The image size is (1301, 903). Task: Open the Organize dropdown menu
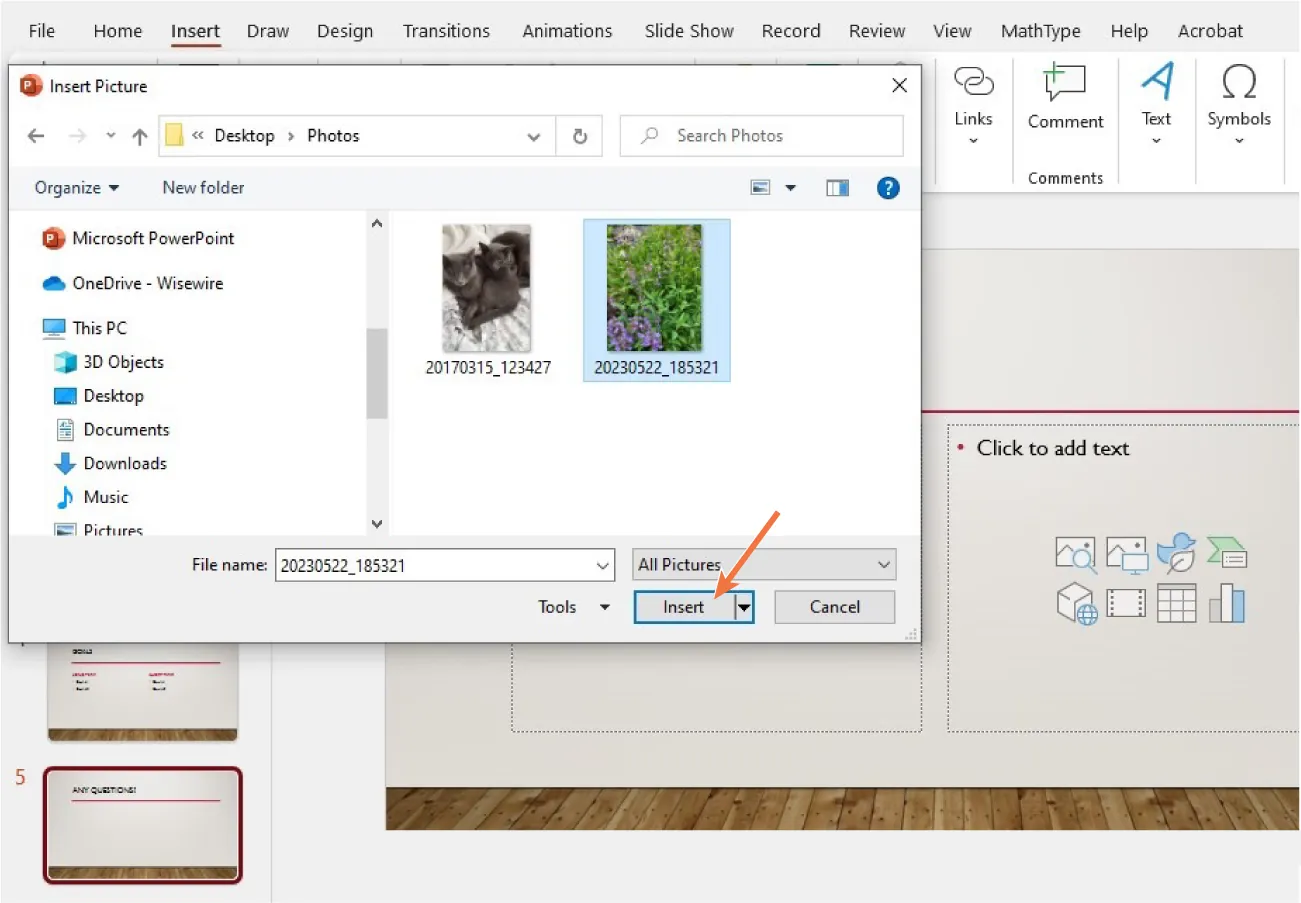point(76,187)
